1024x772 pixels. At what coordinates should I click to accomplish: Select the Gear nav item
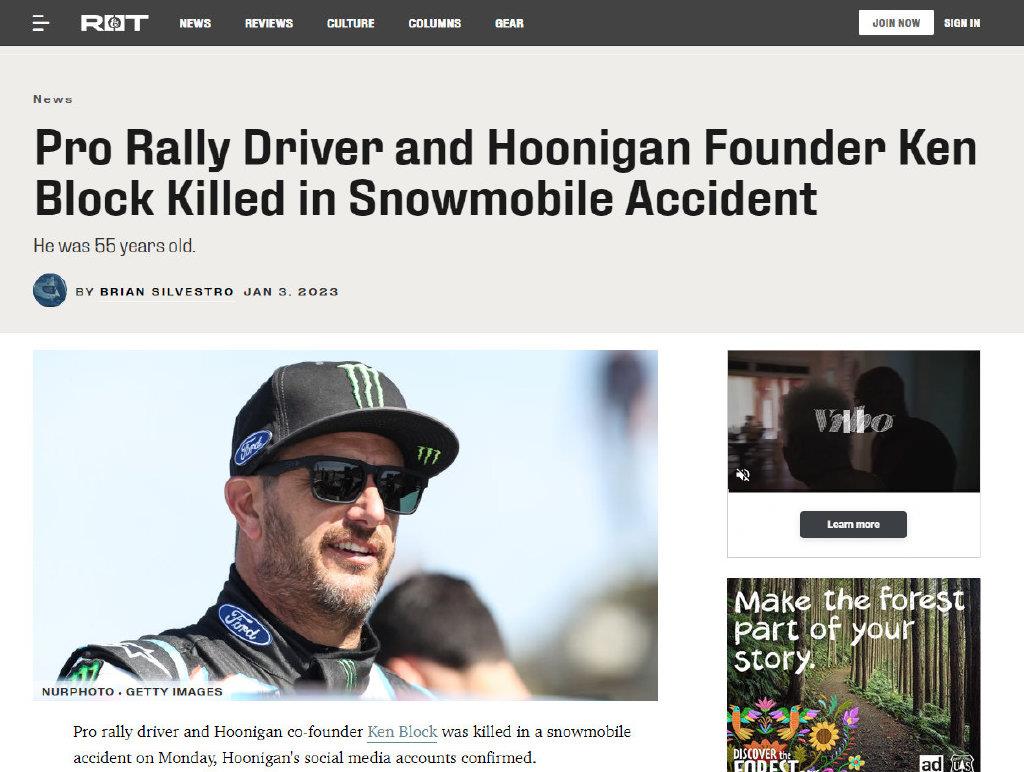click(x=509, y=24)
